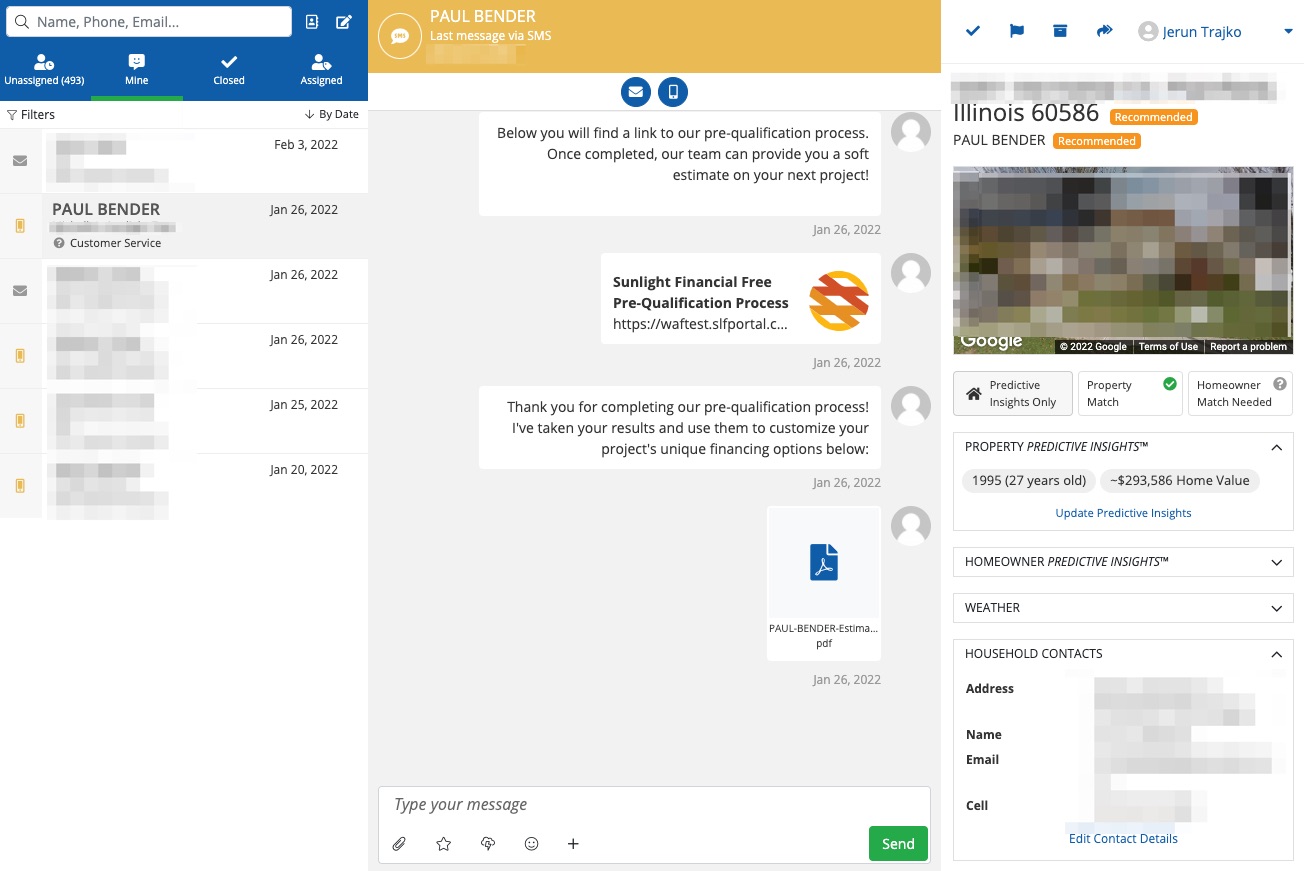Viewport: 1304px width, 871px height.
Task: Click the Update Predictive Insights link
Action: 1123,513
